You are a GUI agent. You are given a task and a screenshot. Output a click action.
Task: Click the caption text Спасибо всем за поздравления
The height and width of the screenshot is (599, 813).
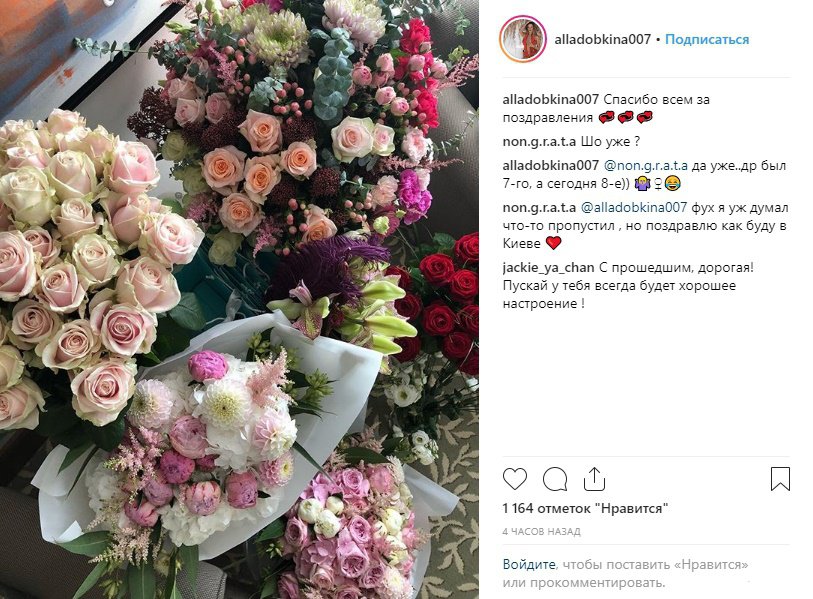click(606, 108)
